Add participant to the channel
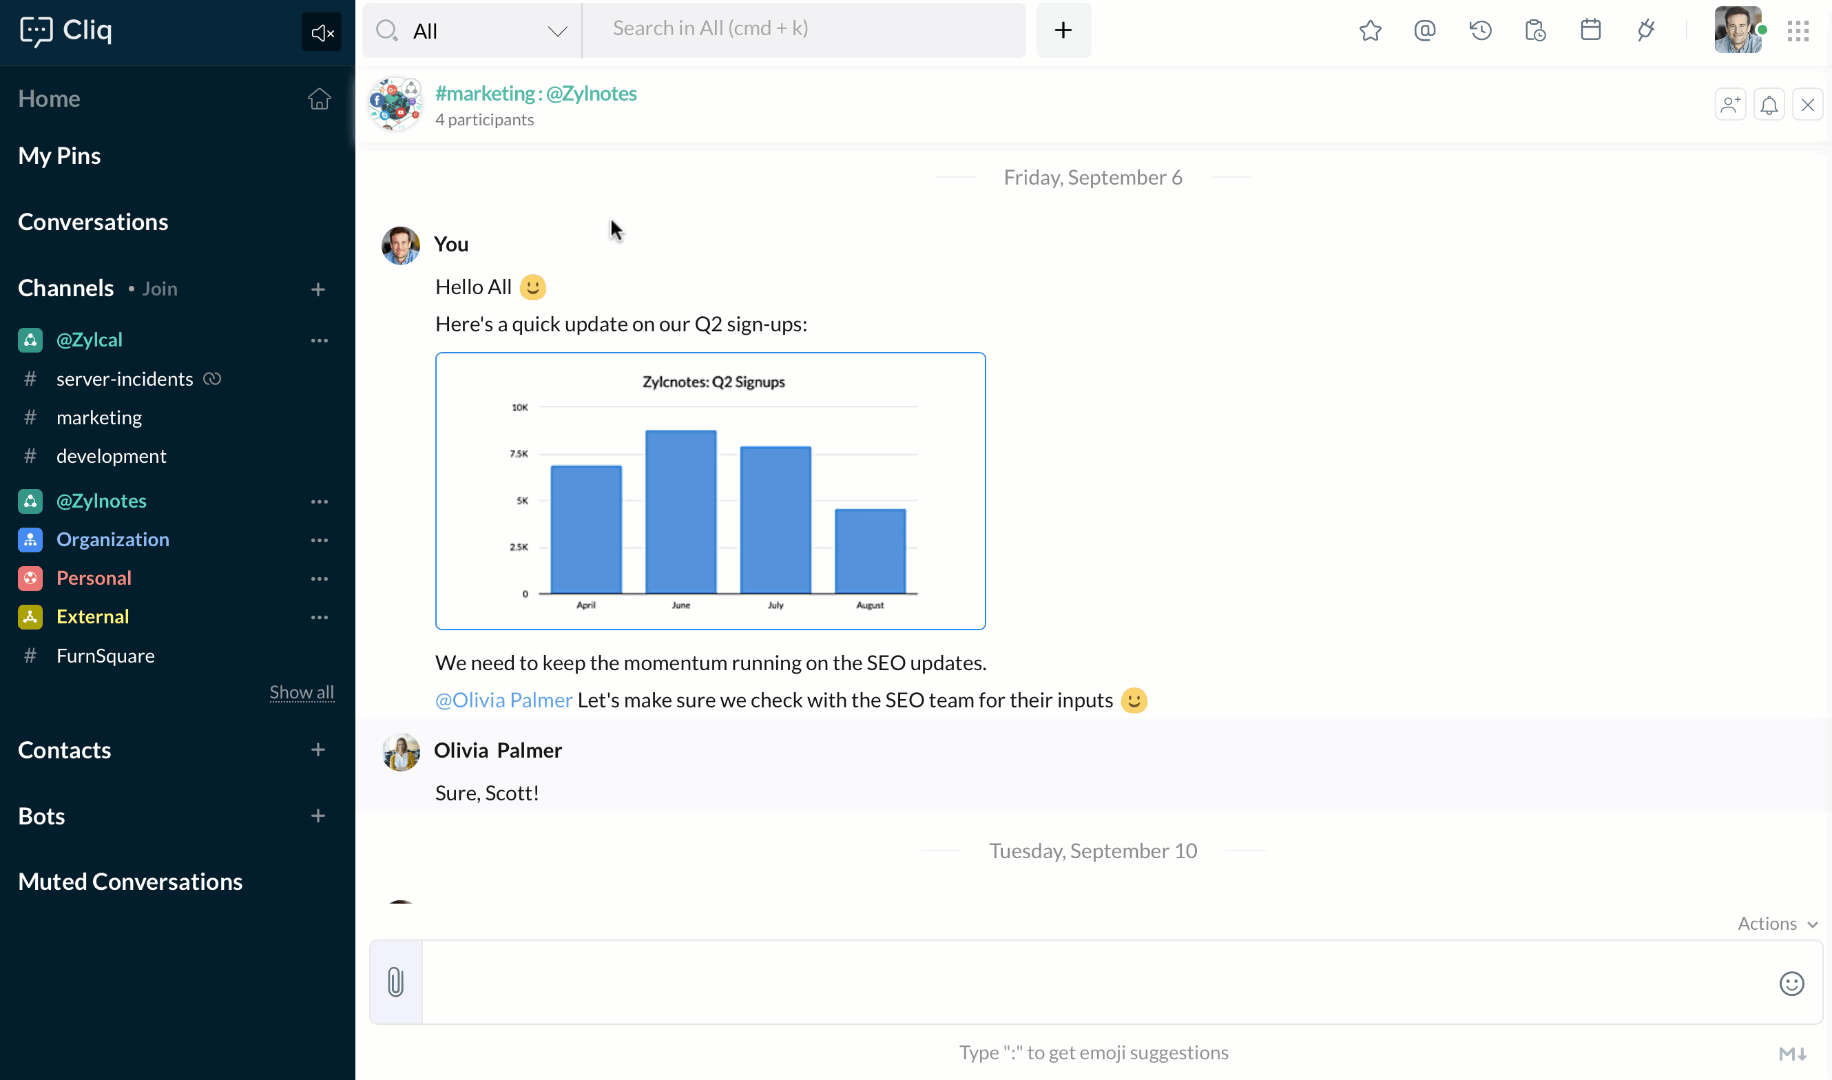Image resolution: width=1832 pixels, height=1080 pixels. [x=1730, y=104]
